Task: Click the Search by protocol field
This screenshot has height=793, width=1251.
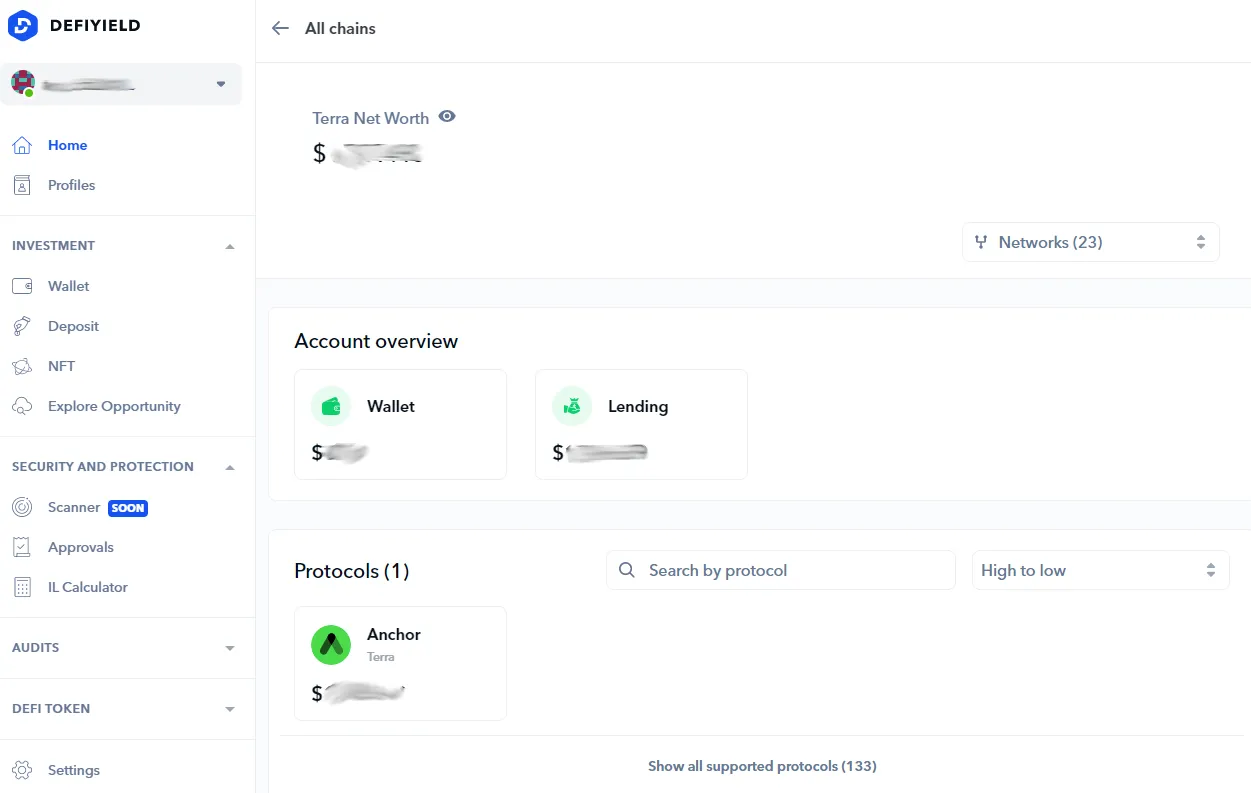Action: (x=781, y=570)
